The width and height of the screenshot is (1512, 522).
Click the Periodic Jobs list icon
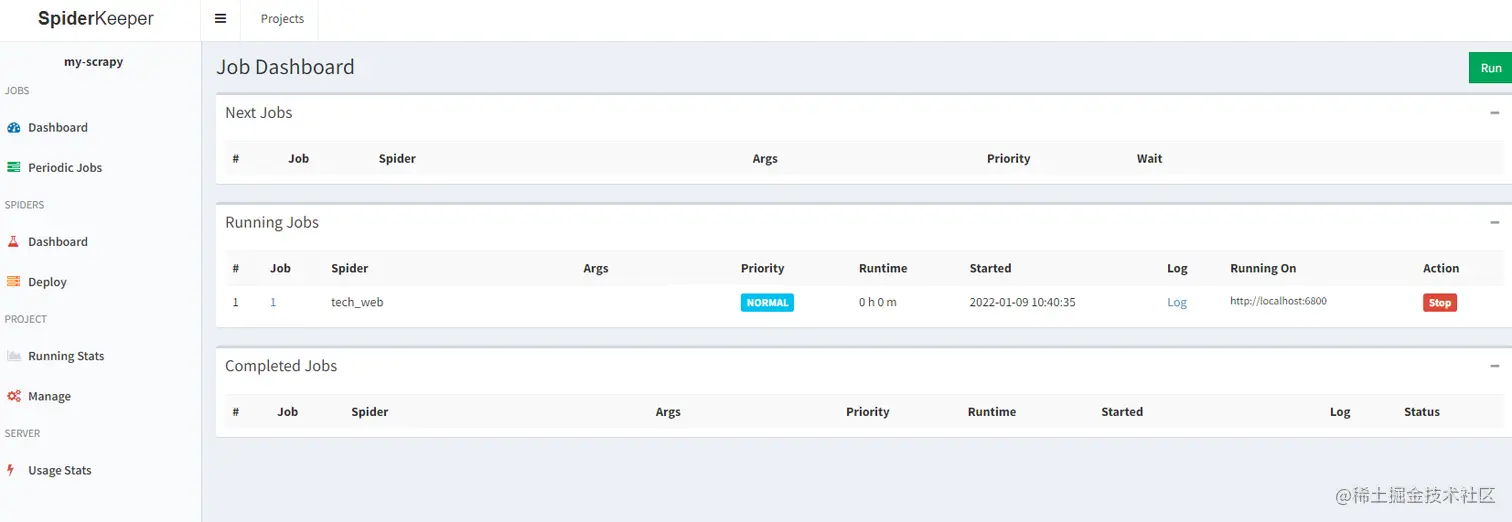(14, 167)
